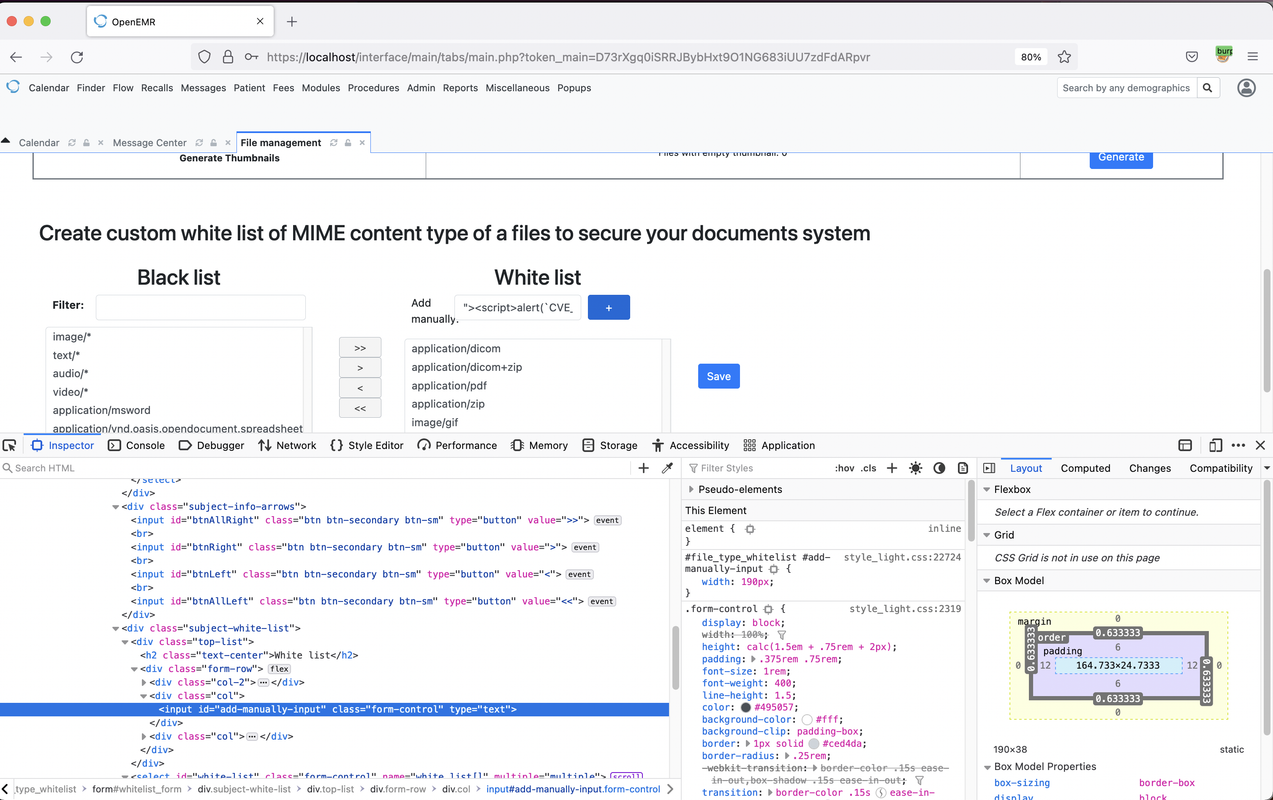Viewport: 1273px width, 800px height.
Task: Click the Pocket save icon in toolbar
Action: tap(1192, 57)
